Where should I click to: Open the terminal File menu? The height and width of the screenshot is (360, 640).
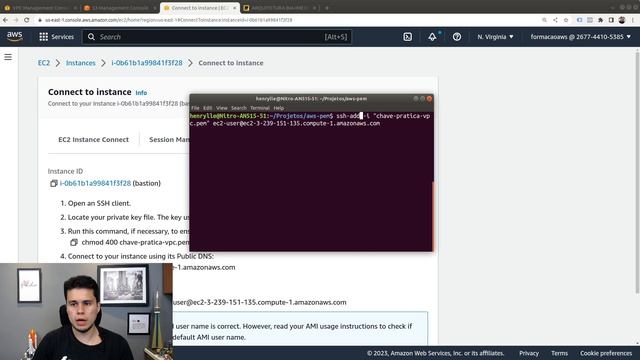[x=196, y=108]
